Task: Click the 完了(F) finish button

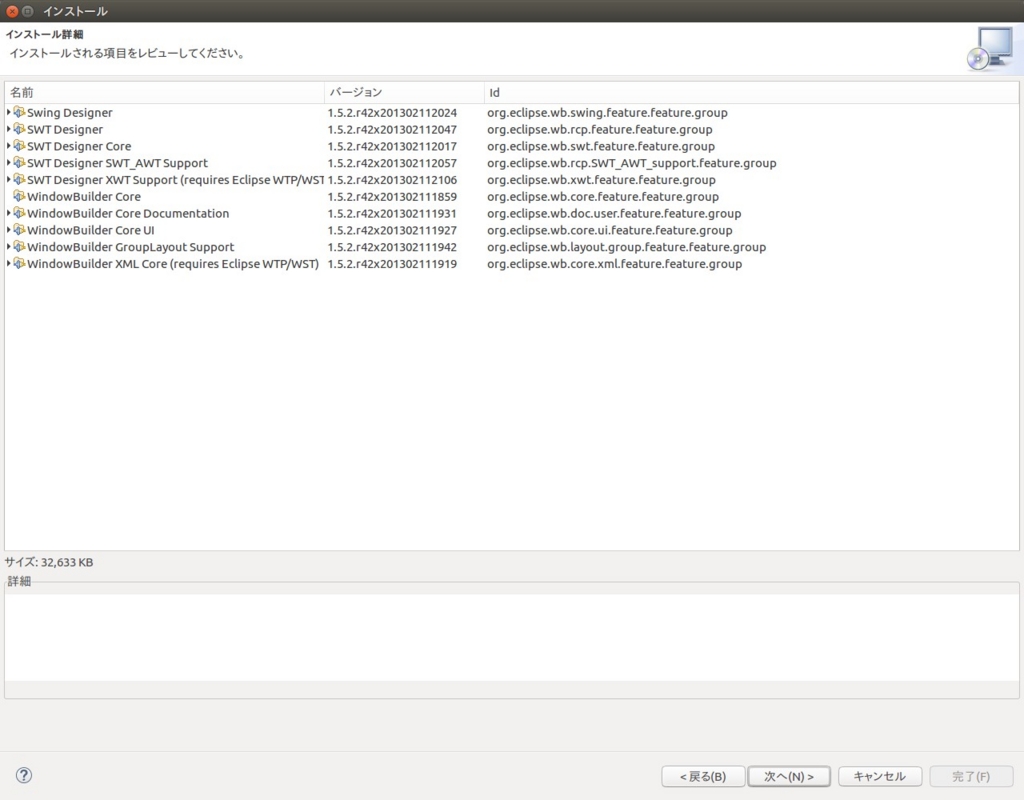Action: [971, 776]
